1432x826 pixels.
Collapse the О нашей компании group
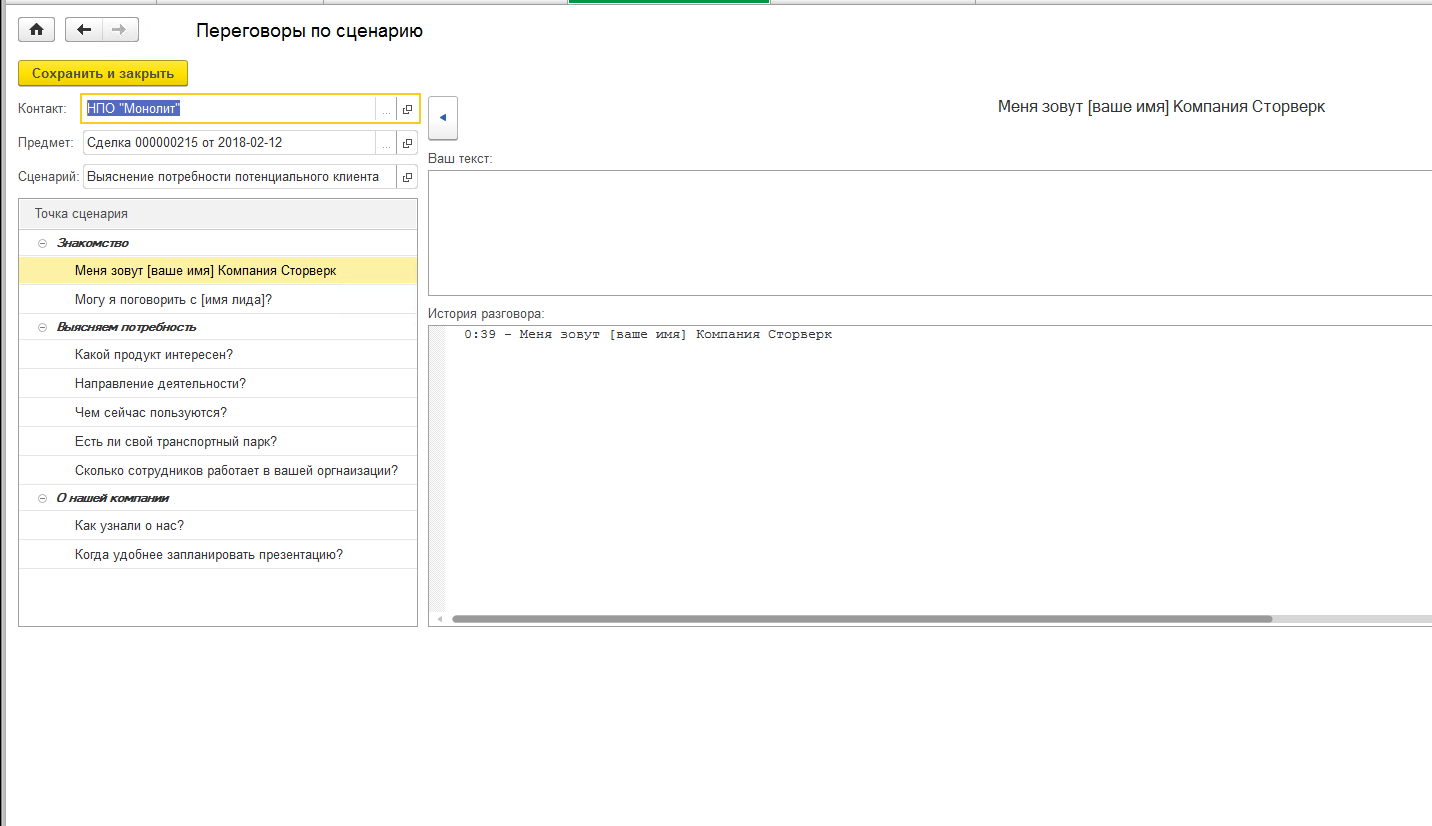pyautogui.click(x=42, y=498)
